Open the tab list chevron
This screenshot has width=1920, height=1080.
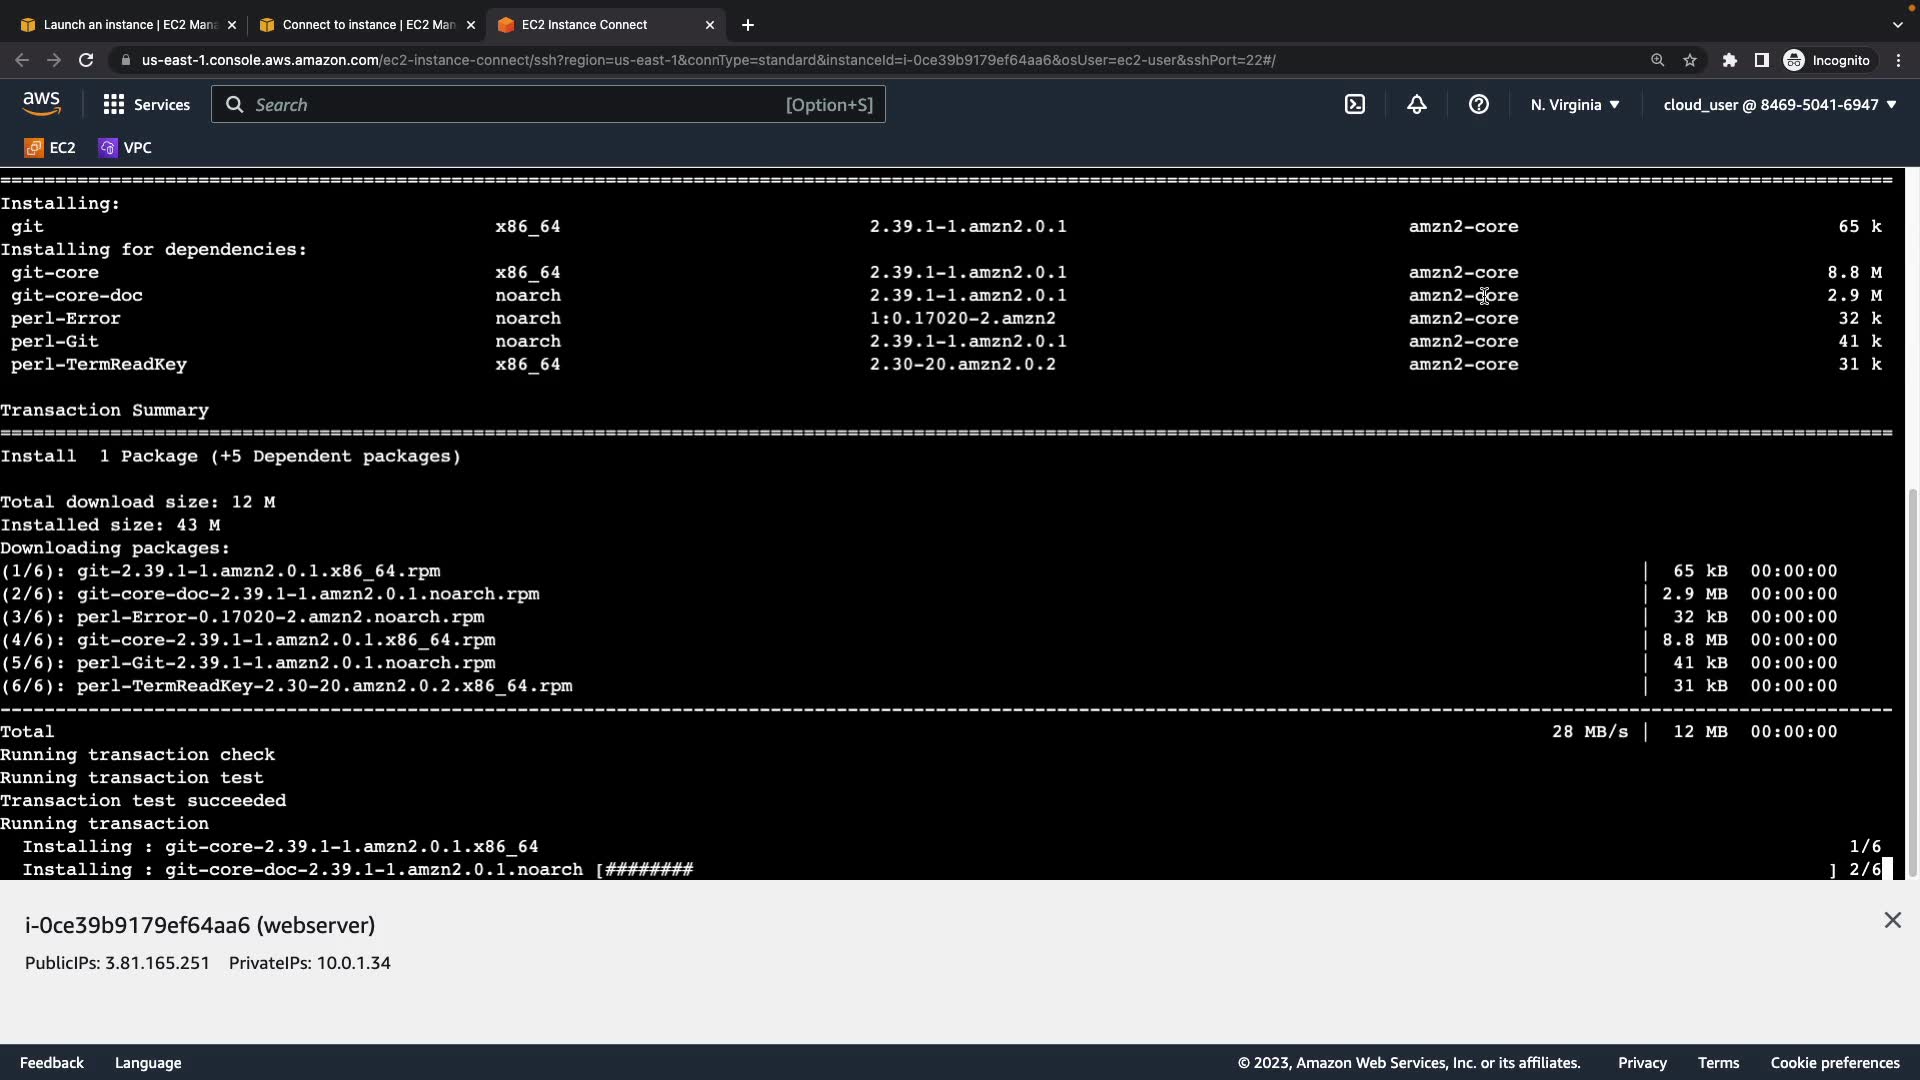coord(1897,24)
